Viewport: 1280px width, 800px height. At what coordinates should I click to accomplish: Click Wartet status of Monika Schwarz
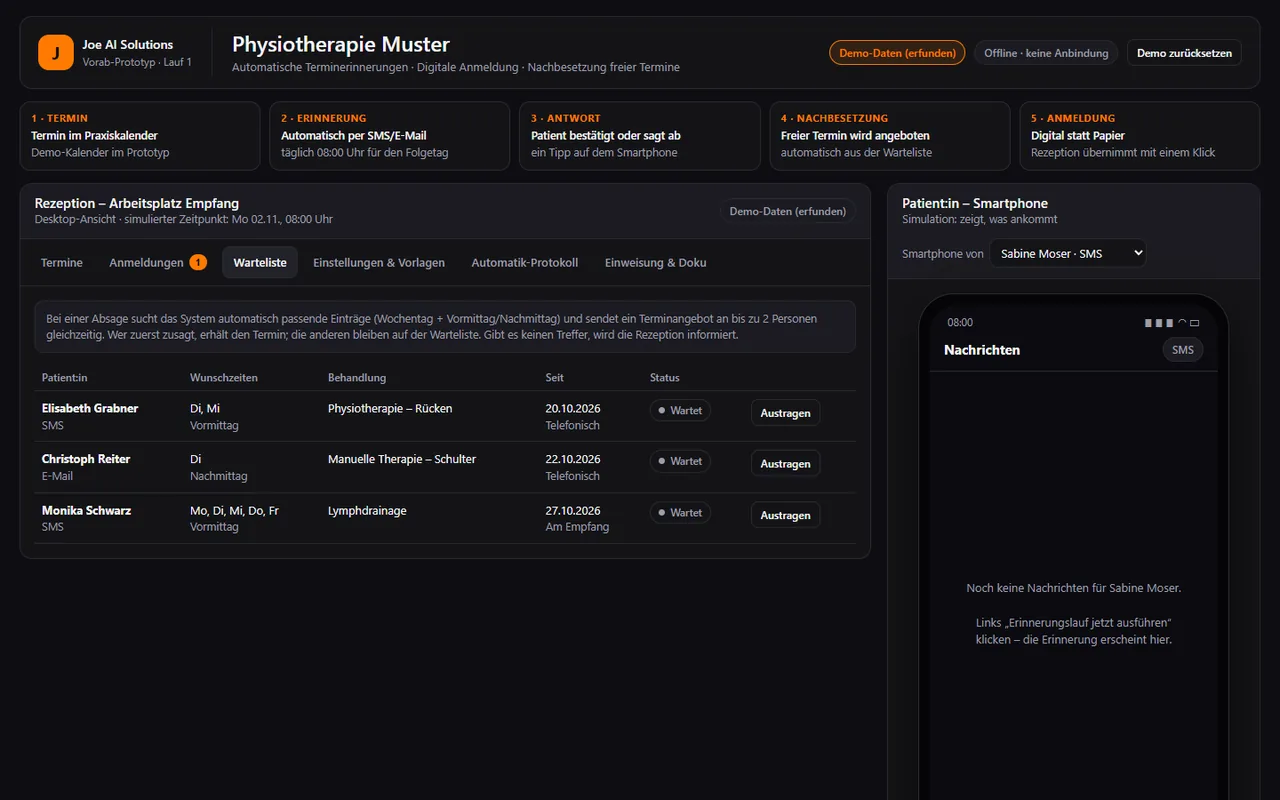pyautogui.click(x=680, y=513)
